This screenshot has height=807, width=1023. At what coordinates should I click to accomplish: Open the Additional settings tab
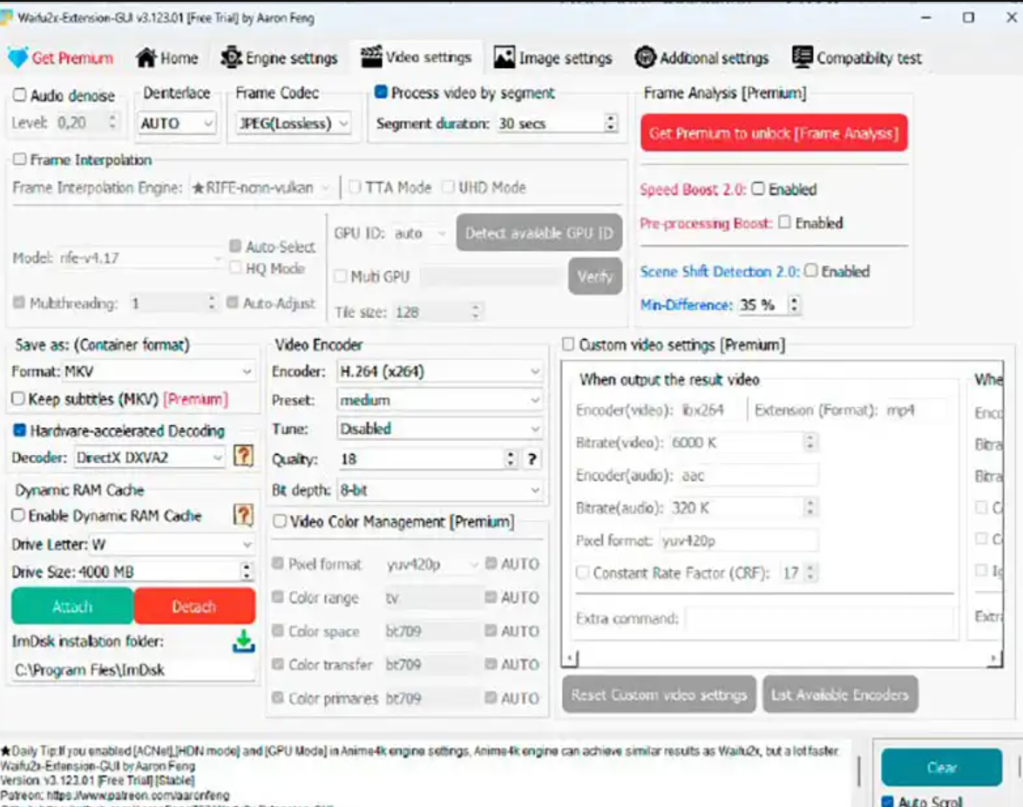pos(701,58)
